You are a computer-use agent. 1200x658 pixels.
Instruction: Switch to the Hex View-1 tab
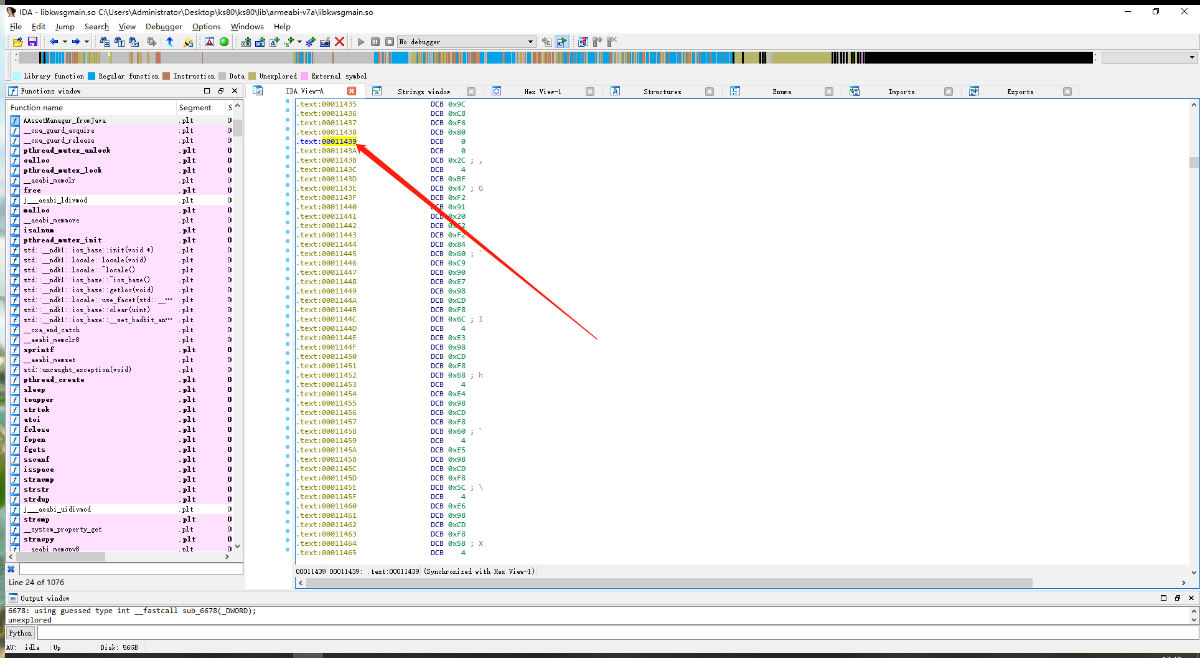pyautogui.click(x=543, y=91)
